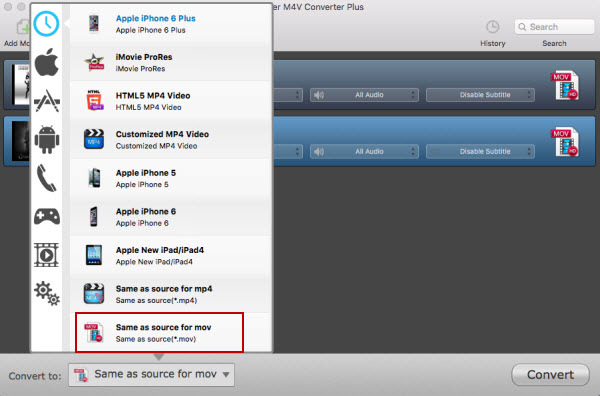The width and height of the screenshot is (600, 396).
Task: Click the Apple iPhone 6 device icon
Action: 94,217
